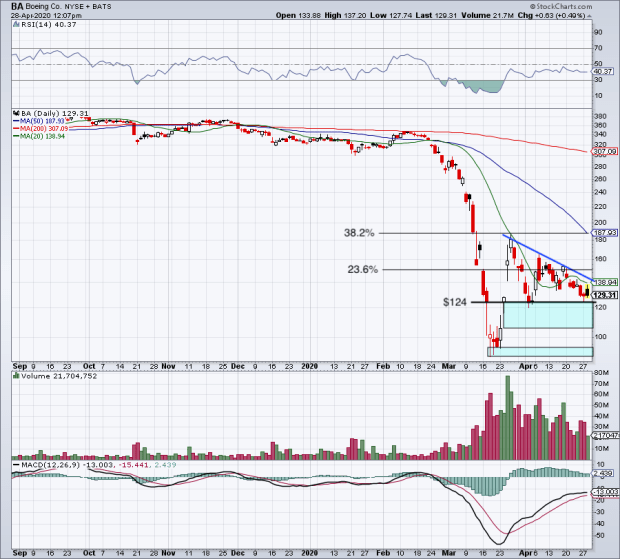
Task: Click the upper cyan gap zone box
Action: coord(548,315)
